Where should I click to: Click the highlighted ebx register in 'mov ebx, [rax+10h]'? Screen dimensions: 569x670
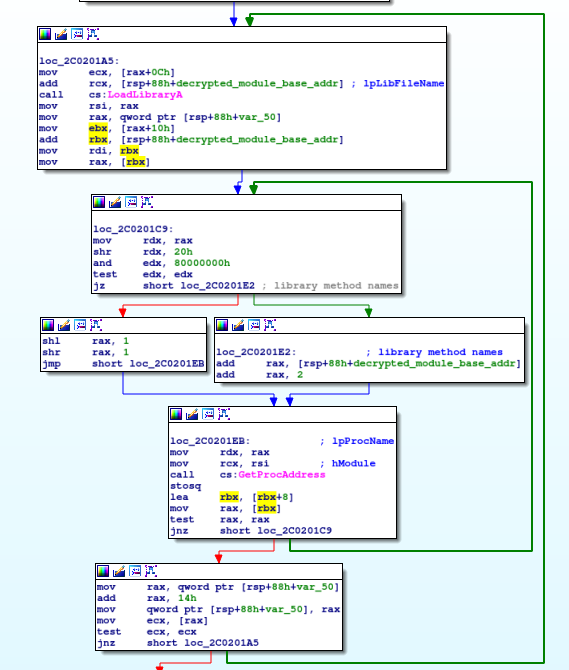tap(98, 128)
